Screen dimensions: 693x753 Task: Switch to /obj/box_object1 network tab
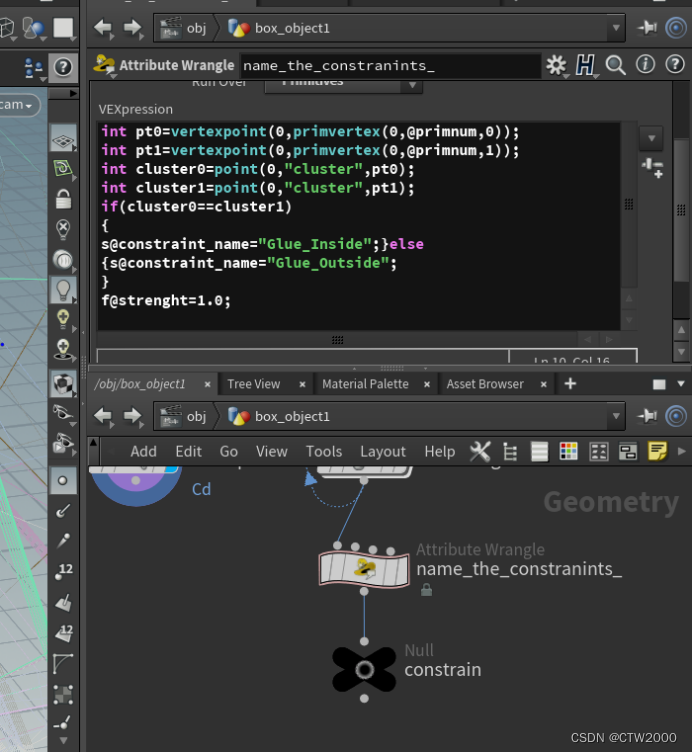[140, 384]
